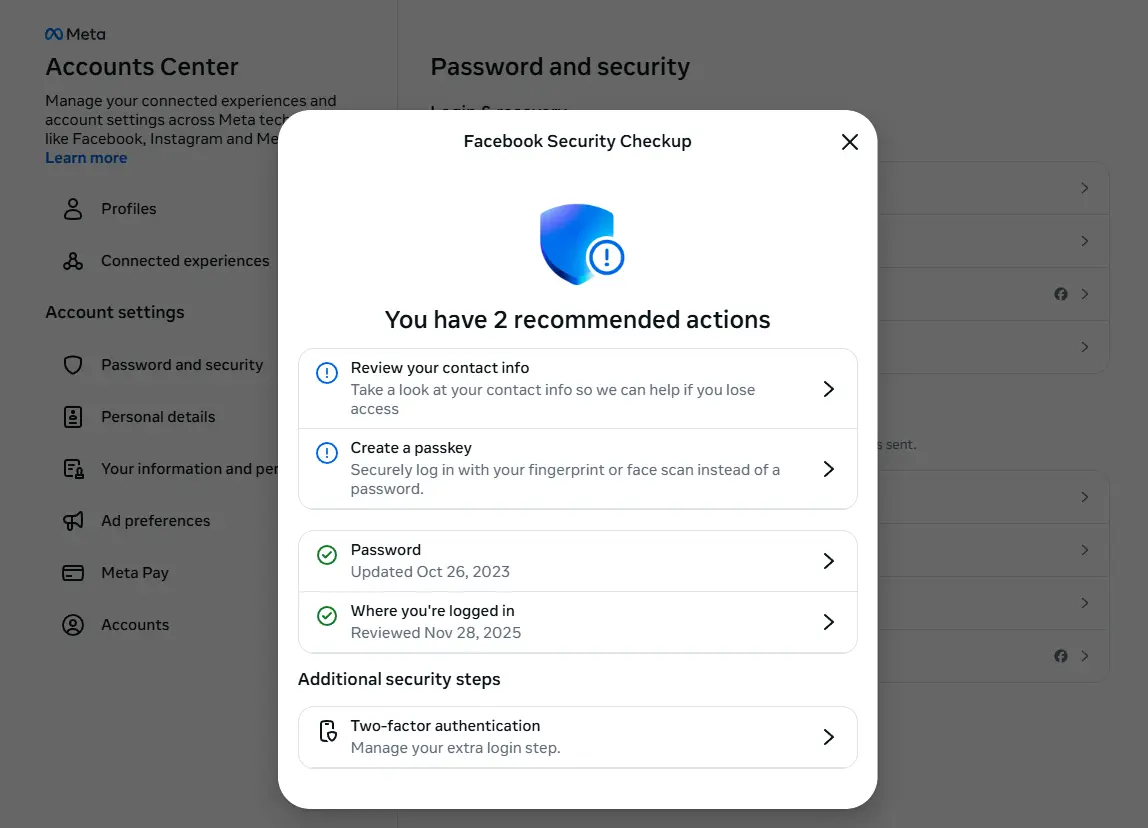The height and width of the screenshot is (828, 1148).
Task: Expand the Create a passkey row
Action: [x=828, y=469]
